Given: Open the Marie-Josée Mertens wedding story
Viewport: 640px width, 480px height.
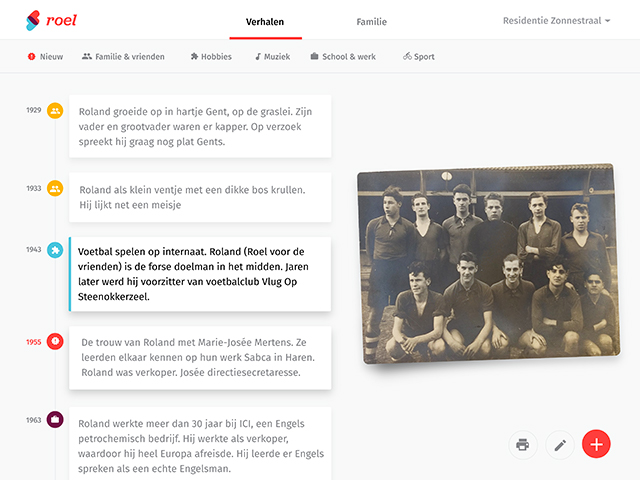Looking at the screenshot, I should 200,358.
